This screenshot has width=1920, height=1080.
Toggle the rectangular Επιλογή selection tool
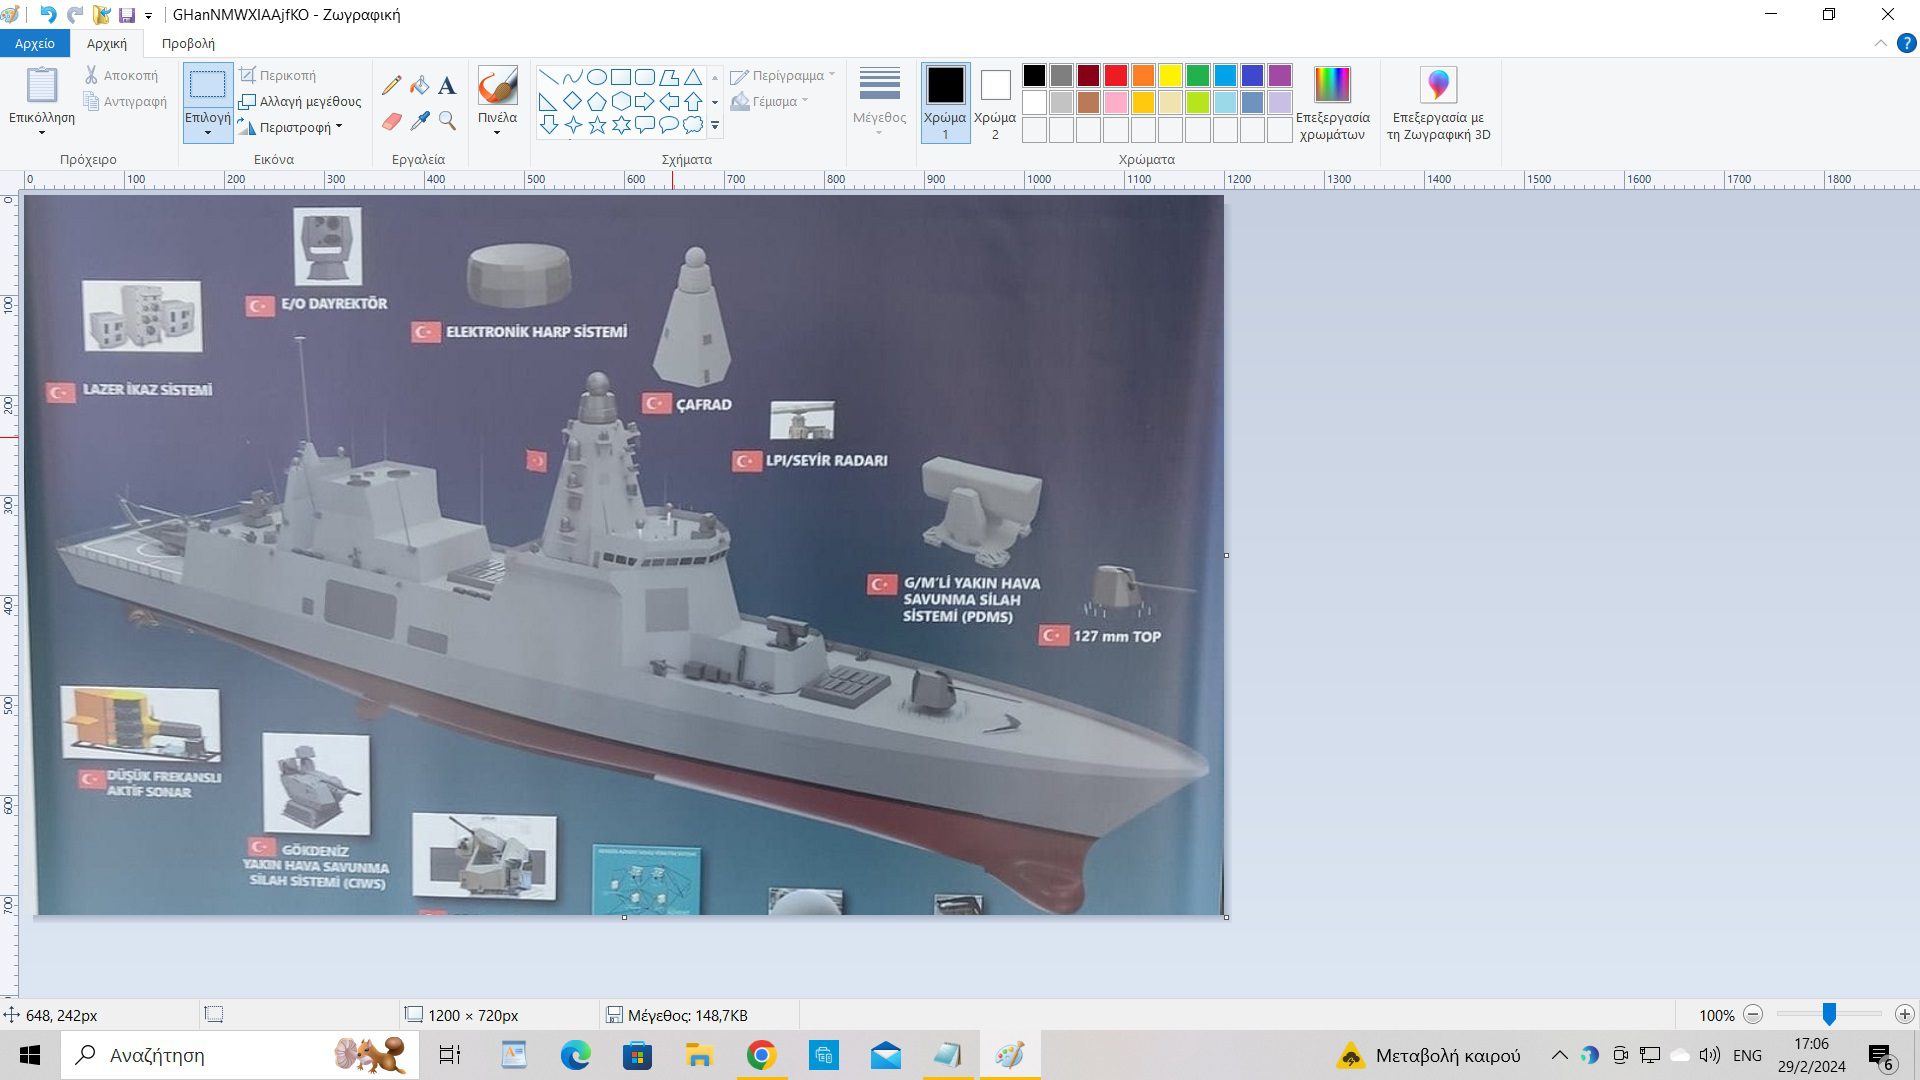click(x=208, y=85)
